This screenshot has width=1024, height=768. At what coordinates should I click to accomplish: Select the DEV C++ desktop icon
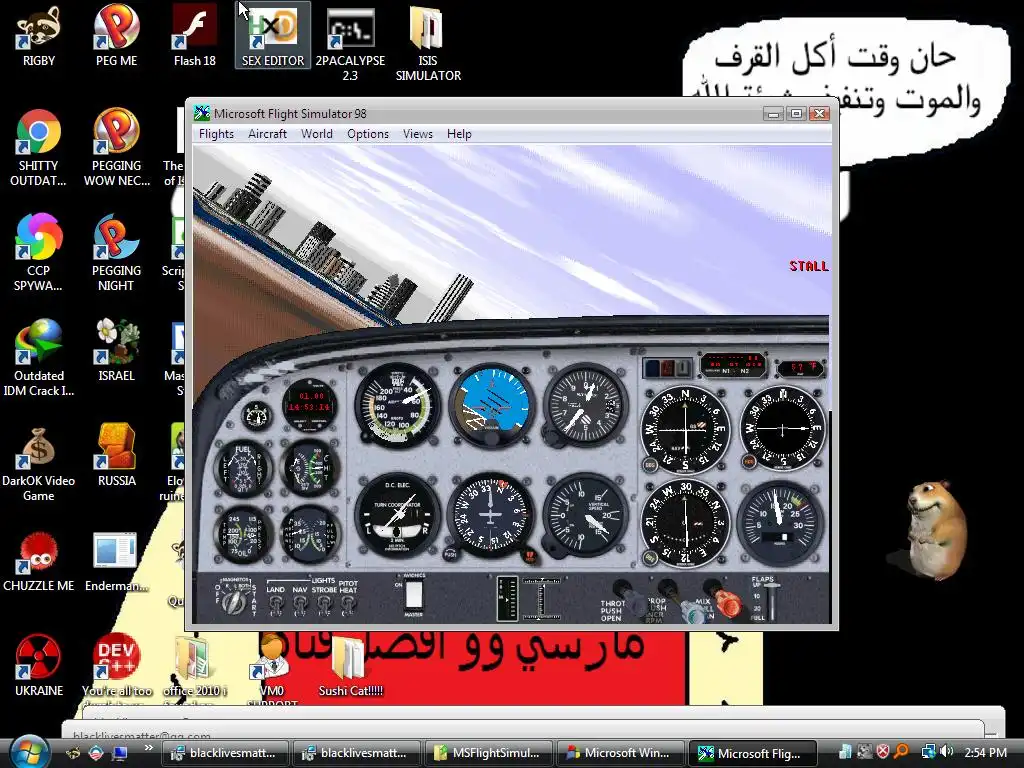[116, 665]
